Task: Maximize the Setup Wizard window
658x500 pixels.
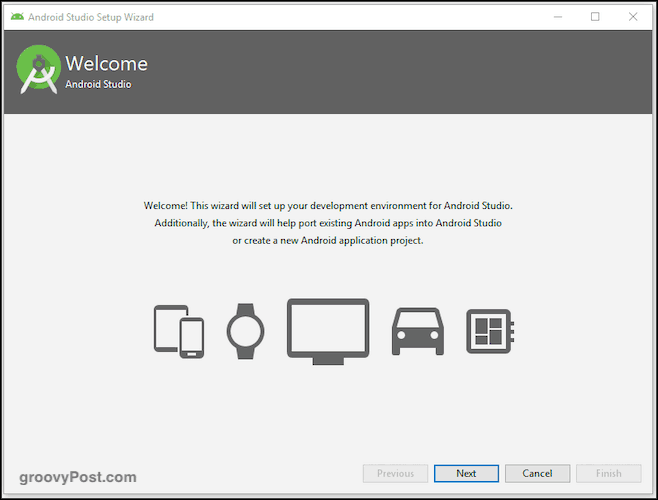Action: tap(595, 17)
